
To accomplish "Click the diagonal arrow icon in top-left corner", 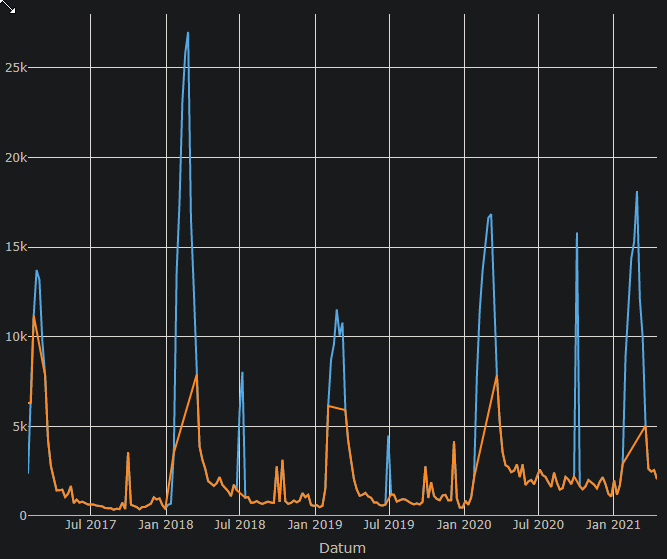I will pos(9,7).
